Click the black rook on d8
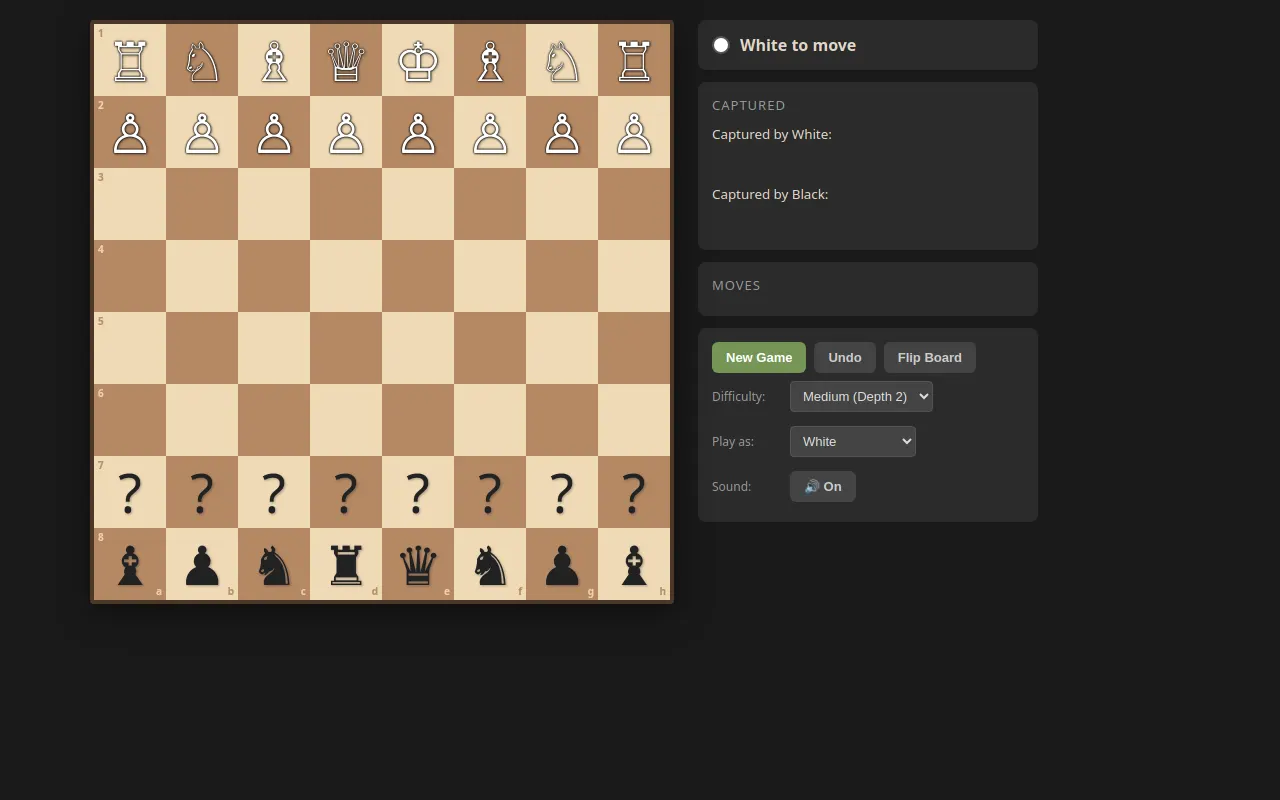 pos(346,564)
